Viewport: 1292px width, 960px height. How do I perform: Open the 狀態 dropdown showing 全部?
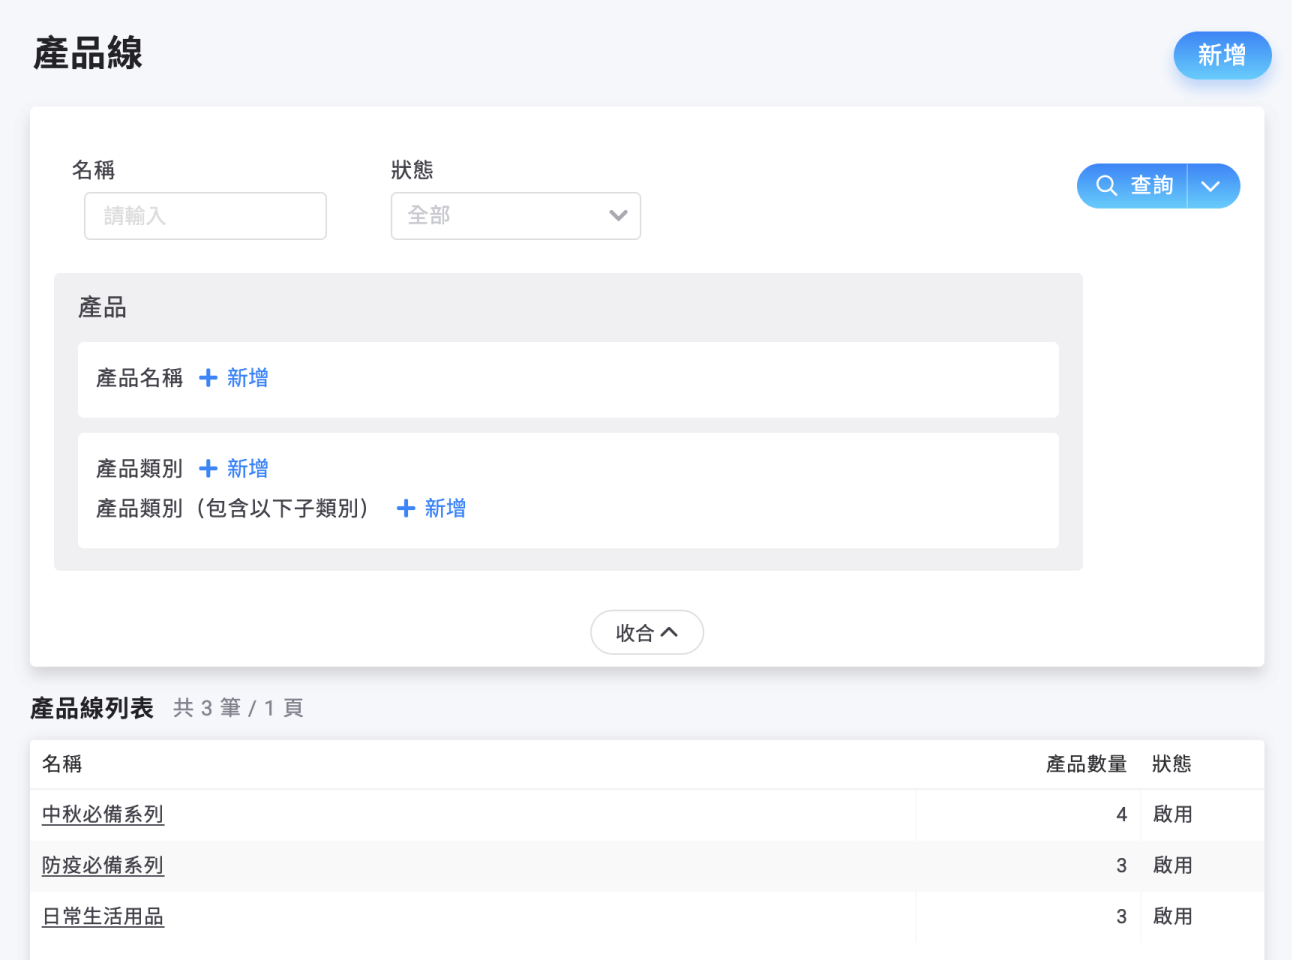[515, 216]
